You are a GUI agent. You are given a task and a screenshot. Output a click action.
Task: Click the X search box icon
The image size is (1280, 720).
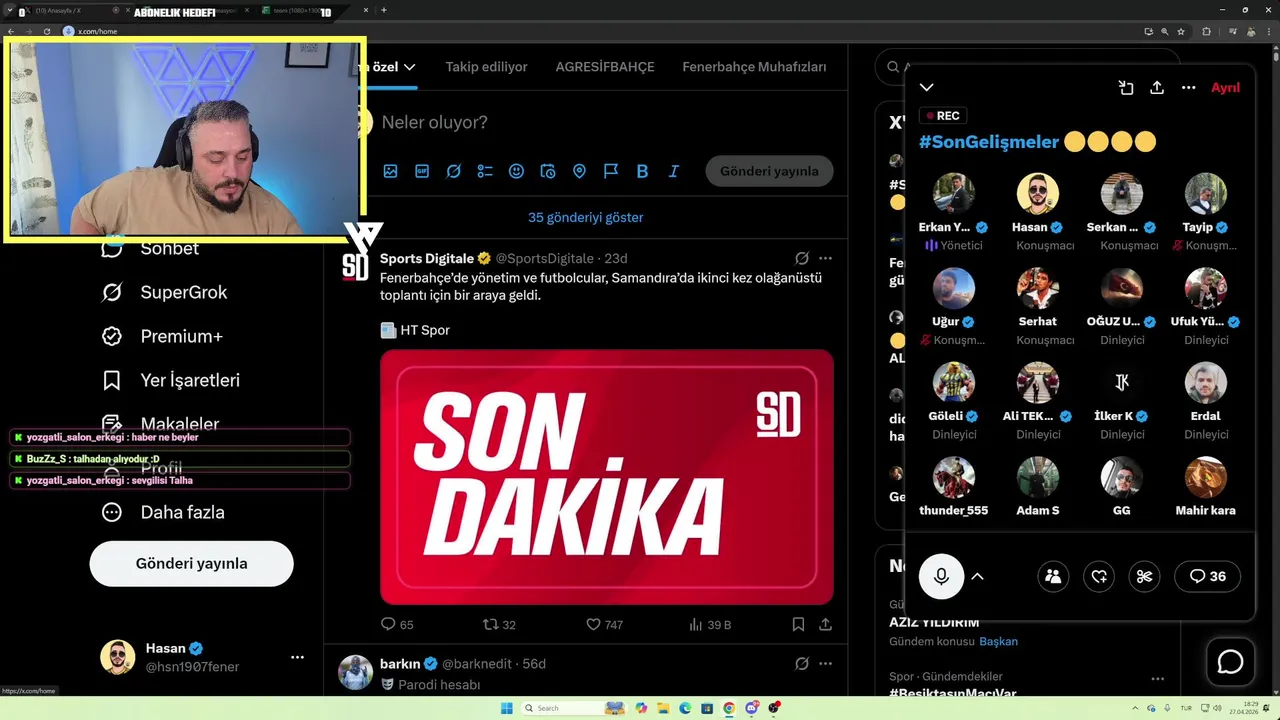[892, 67]
